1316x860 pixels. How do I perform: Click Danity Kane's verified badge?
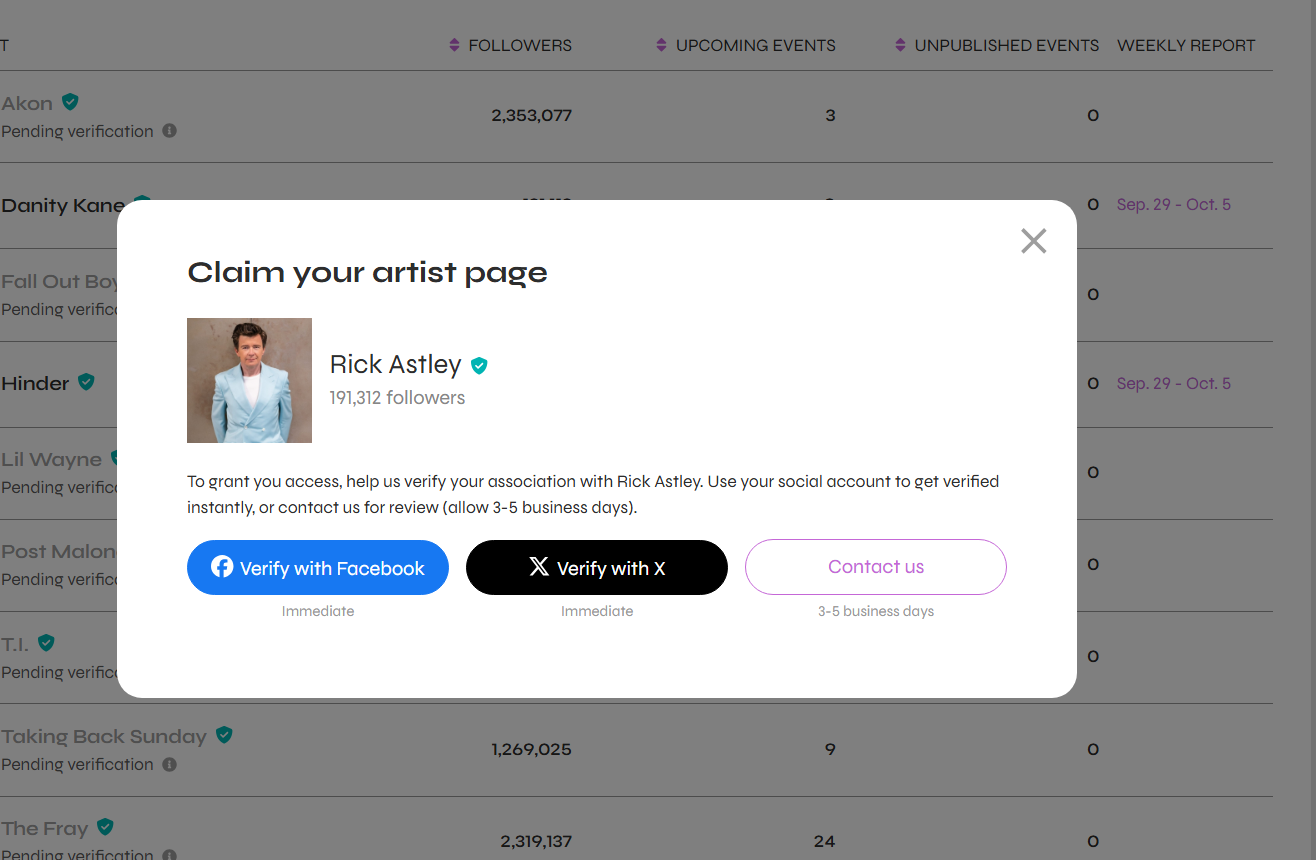point(142,201)
